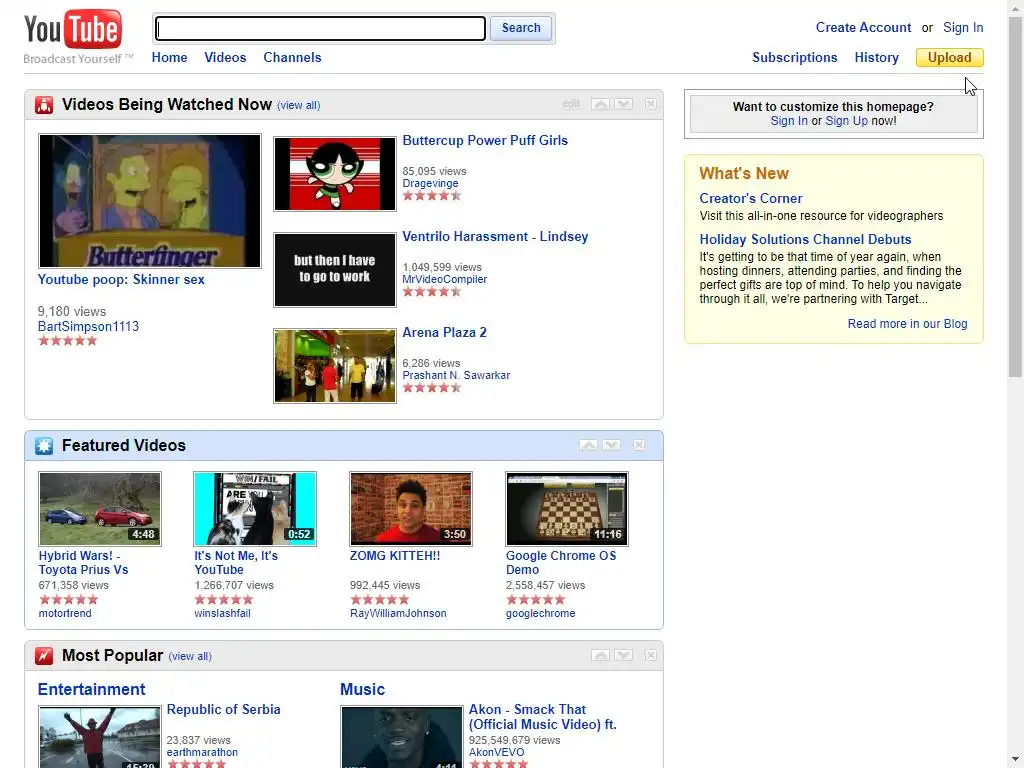Screen dimensions: 1024x768
Task: Click star rating for ZOMG KITTEH video
Action: [x=379, y=600]
